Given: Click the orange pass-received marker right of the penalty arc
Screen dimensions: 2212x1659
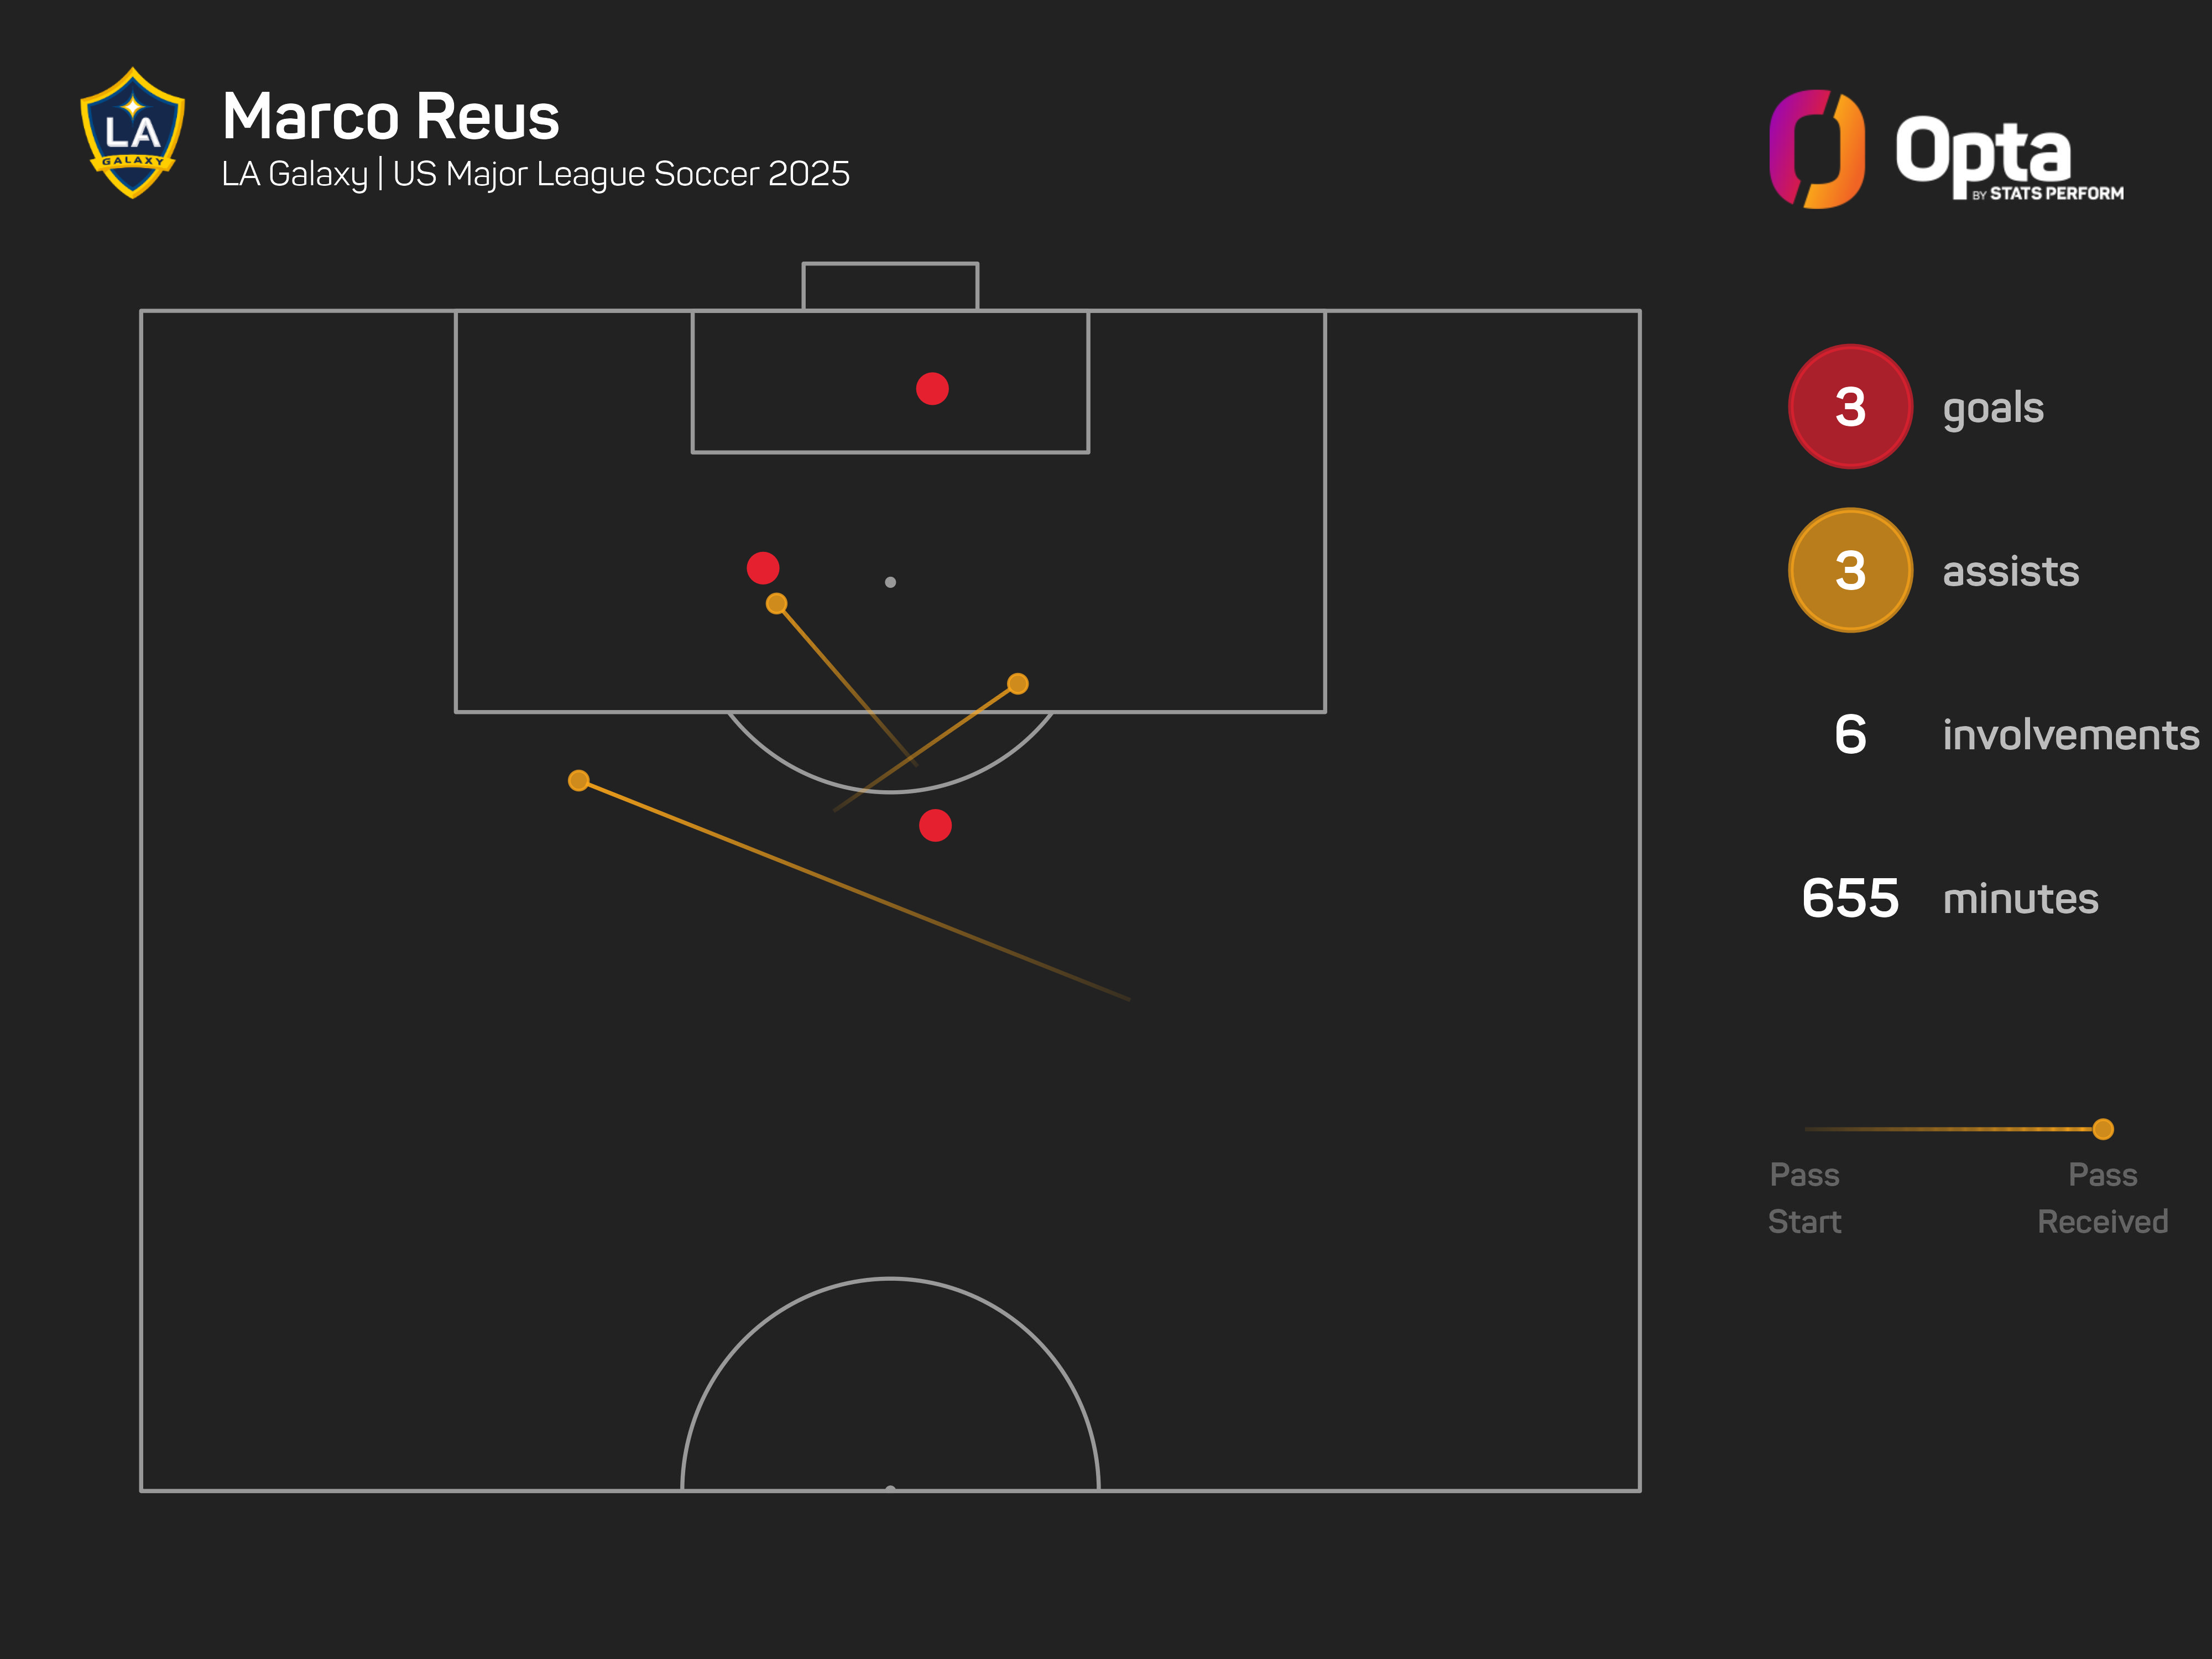Looking at the screenshot, I should [x=1017, y=684].
